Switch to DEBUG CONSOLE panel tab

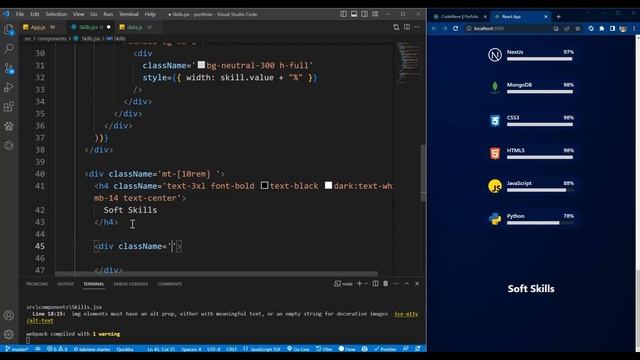(x=131, y=284)
